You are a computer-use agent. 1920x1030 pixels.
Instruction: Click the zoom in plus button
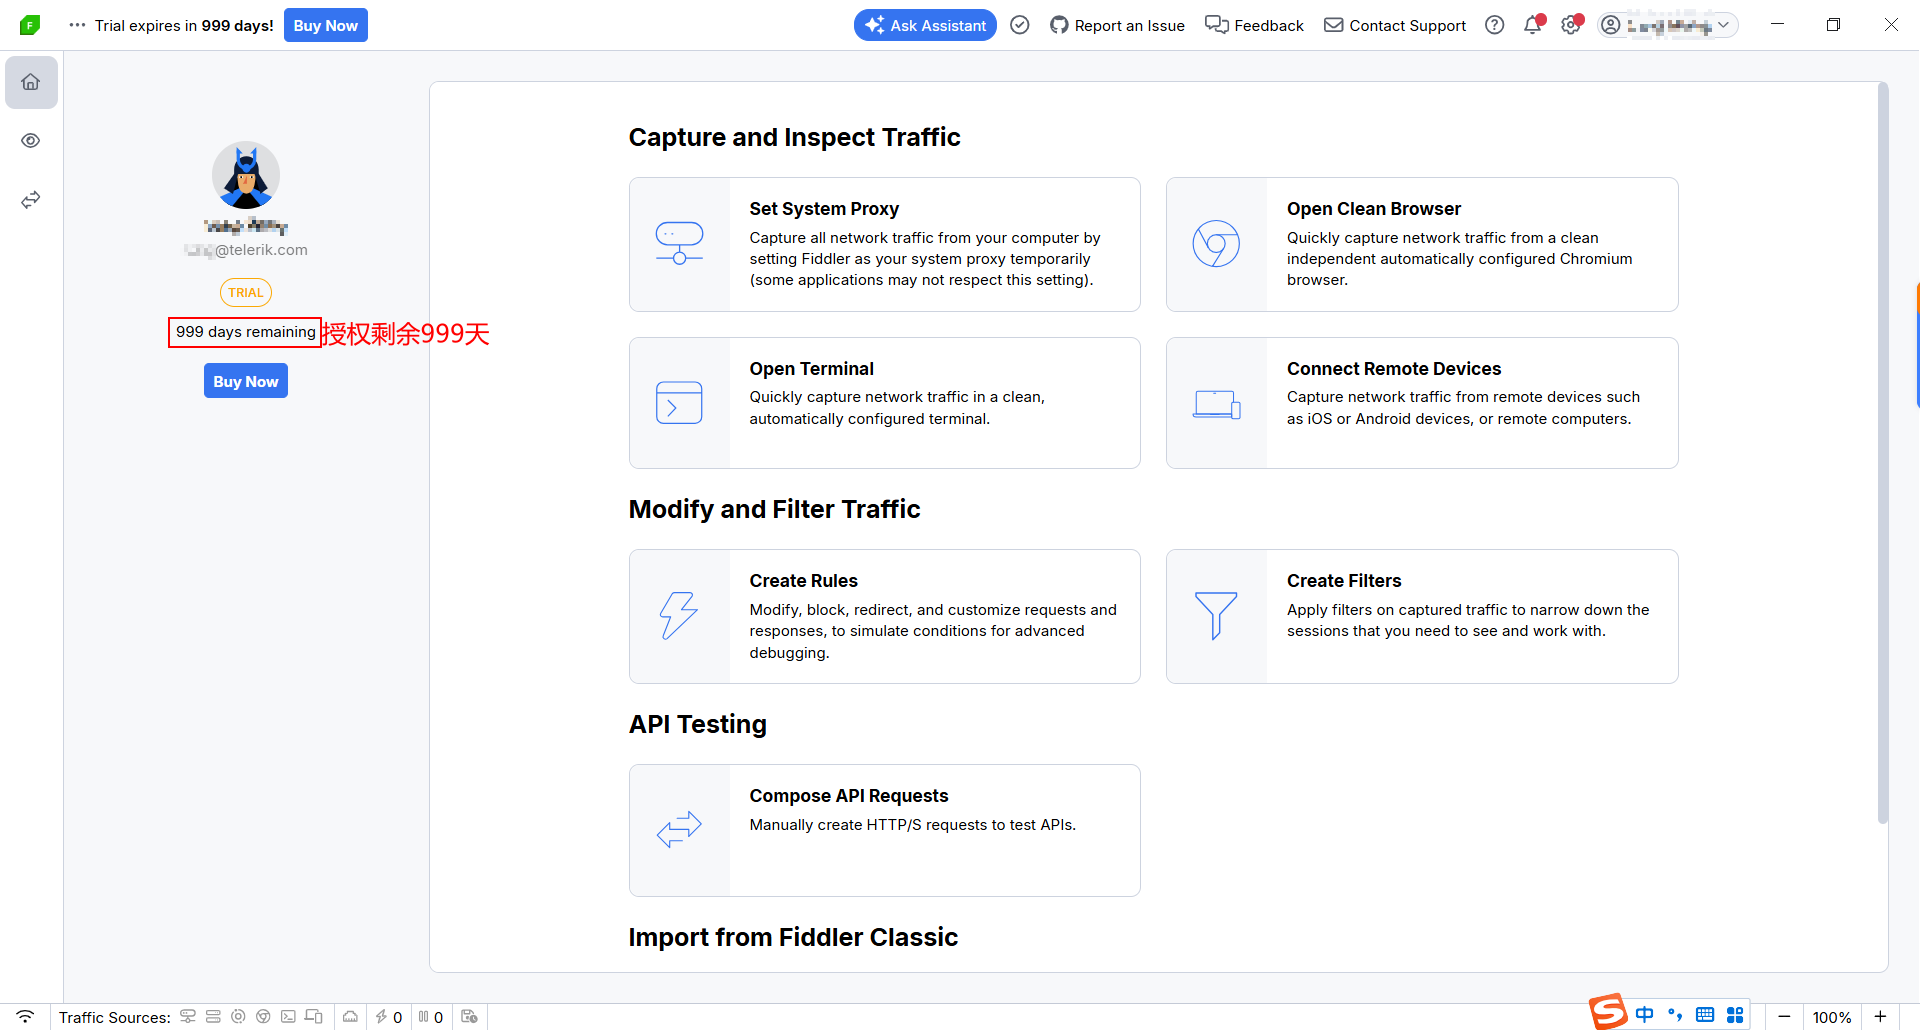coord(1880,1017)
